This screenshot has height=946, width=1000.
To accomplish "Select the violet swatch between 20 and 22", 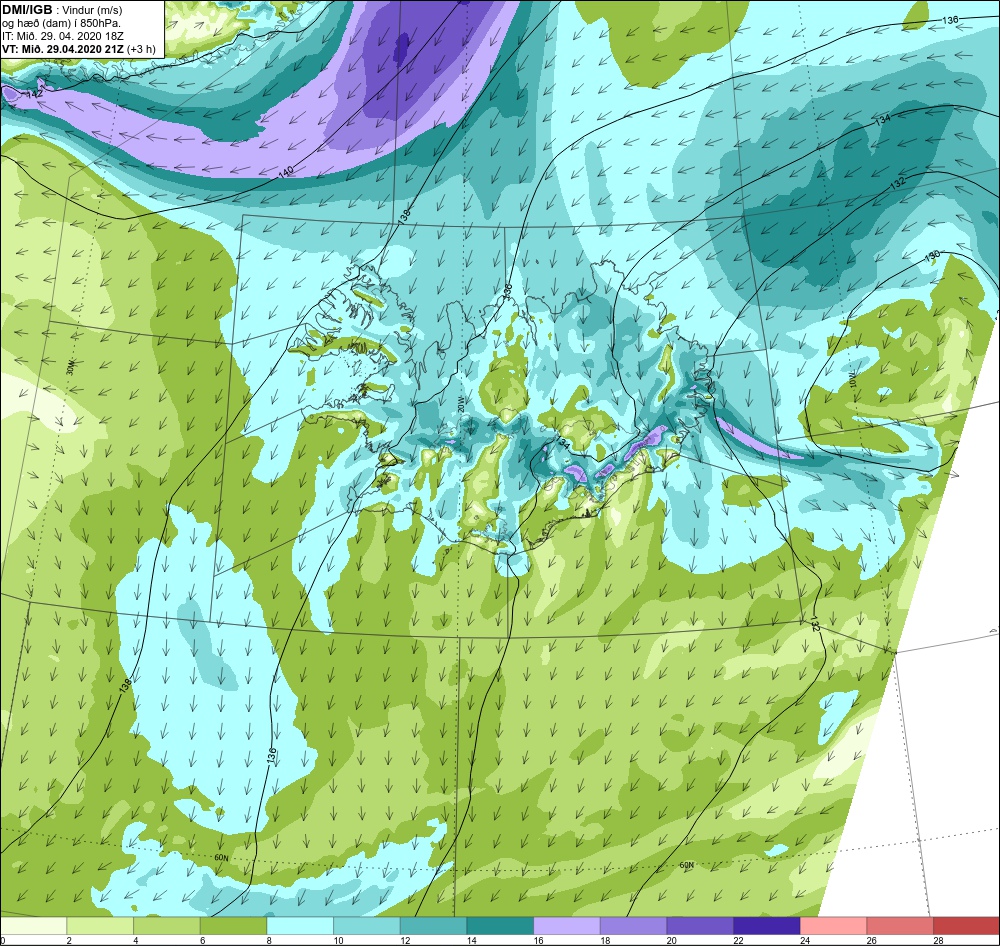I will pos(700,925).
